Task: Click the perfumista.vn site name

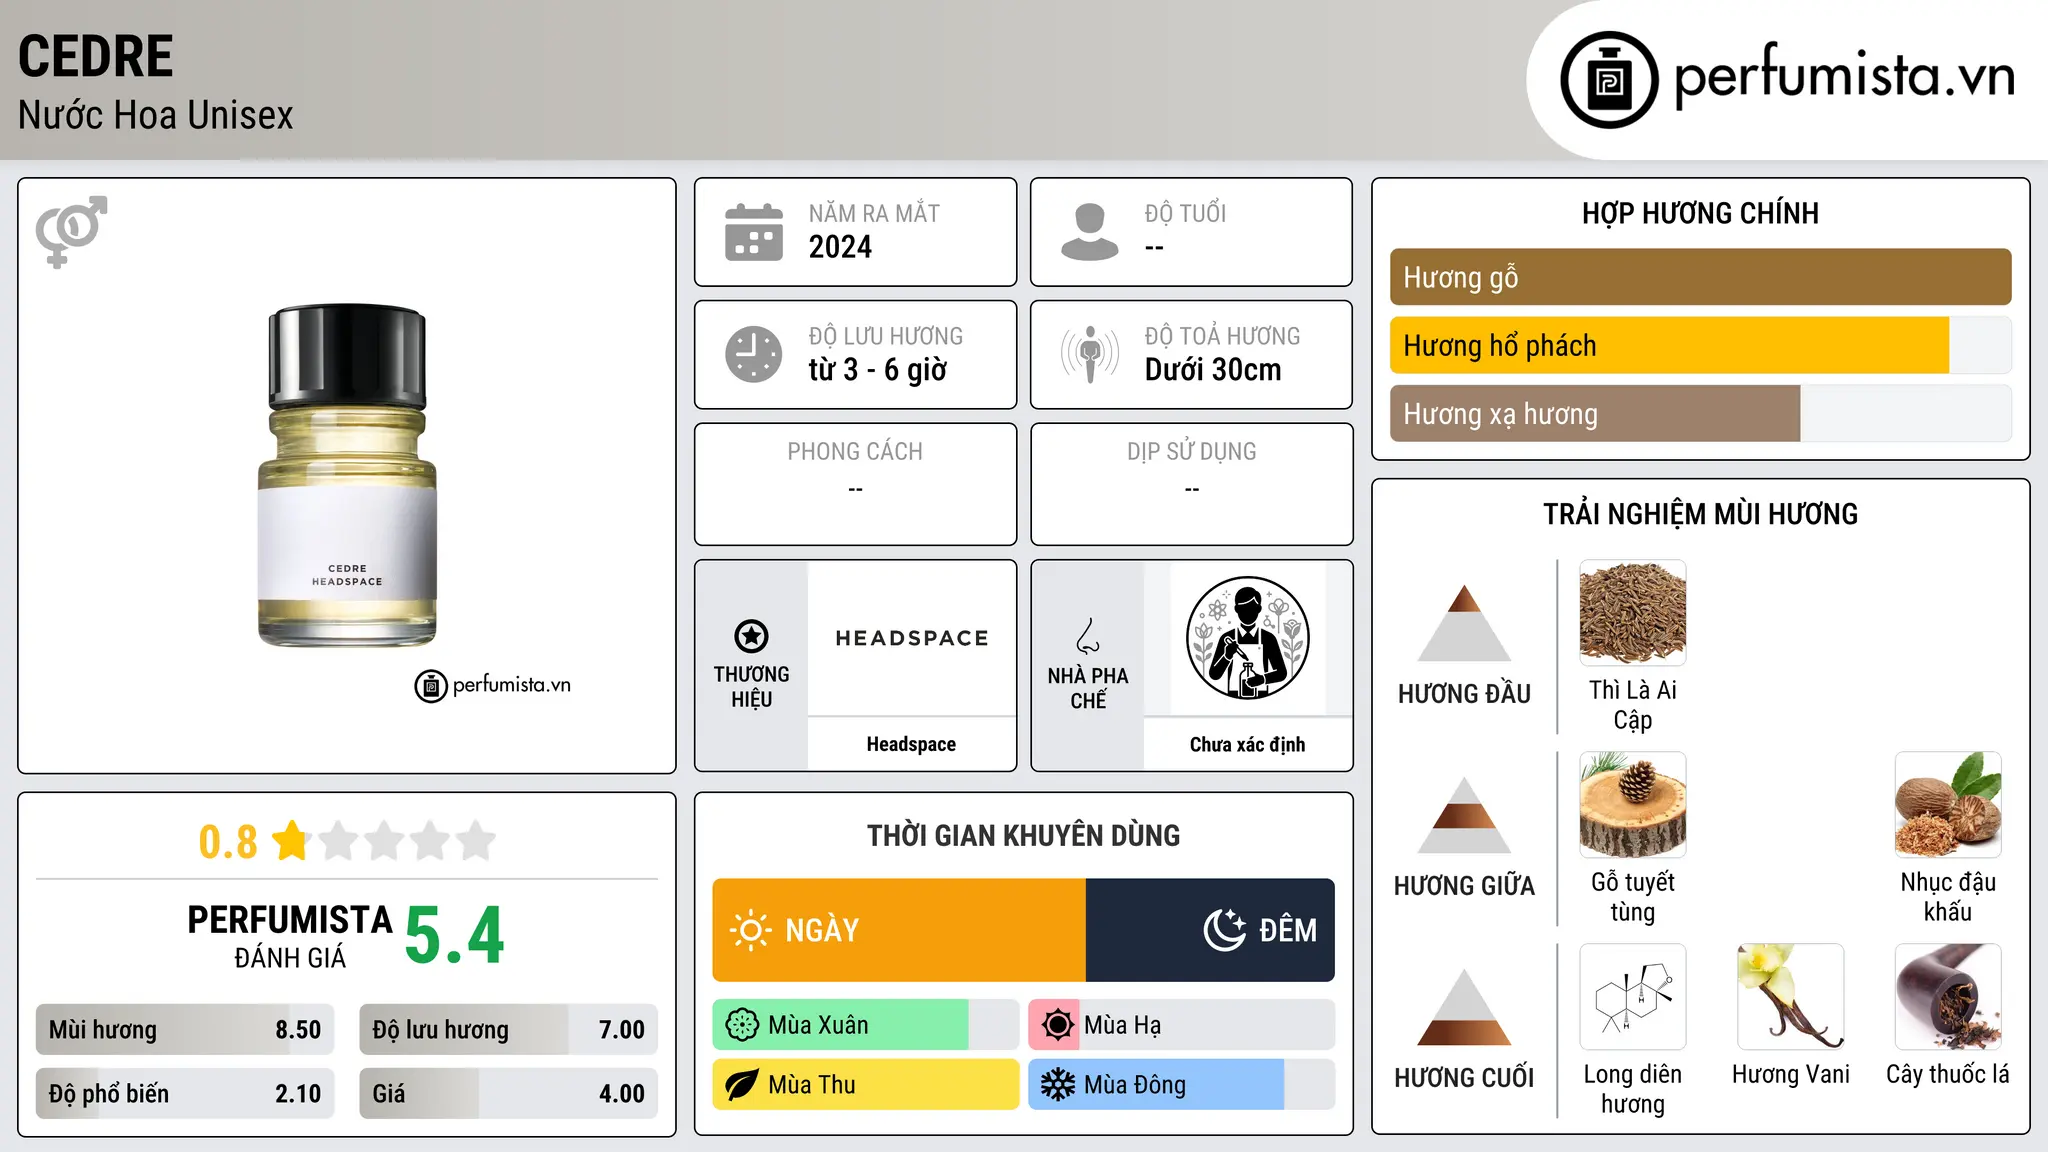Action: coord(1844,76)
